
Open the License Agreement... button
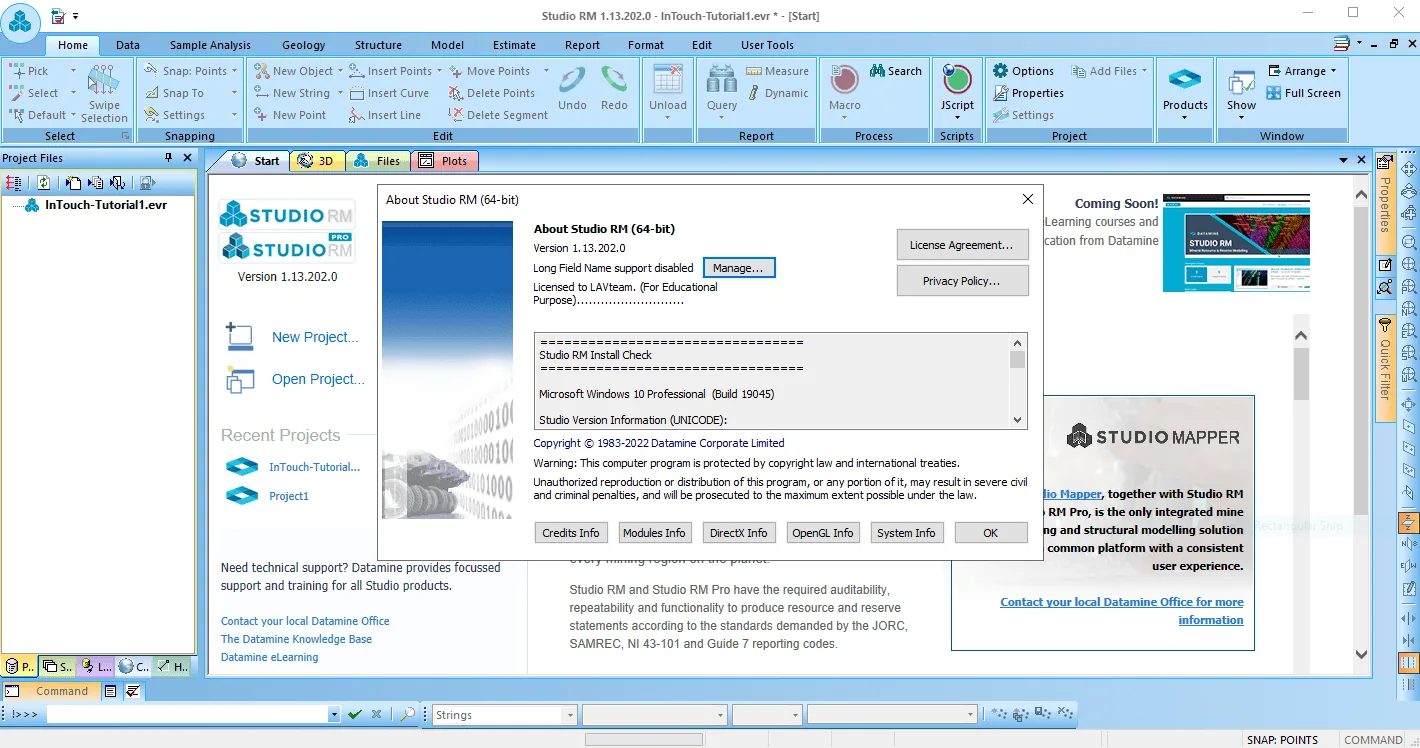[961, 245]
